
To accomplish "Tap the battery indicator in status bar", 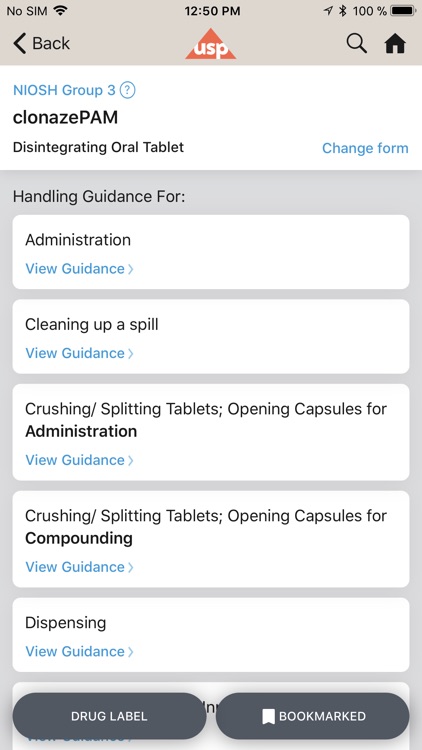I will point(403,11).
